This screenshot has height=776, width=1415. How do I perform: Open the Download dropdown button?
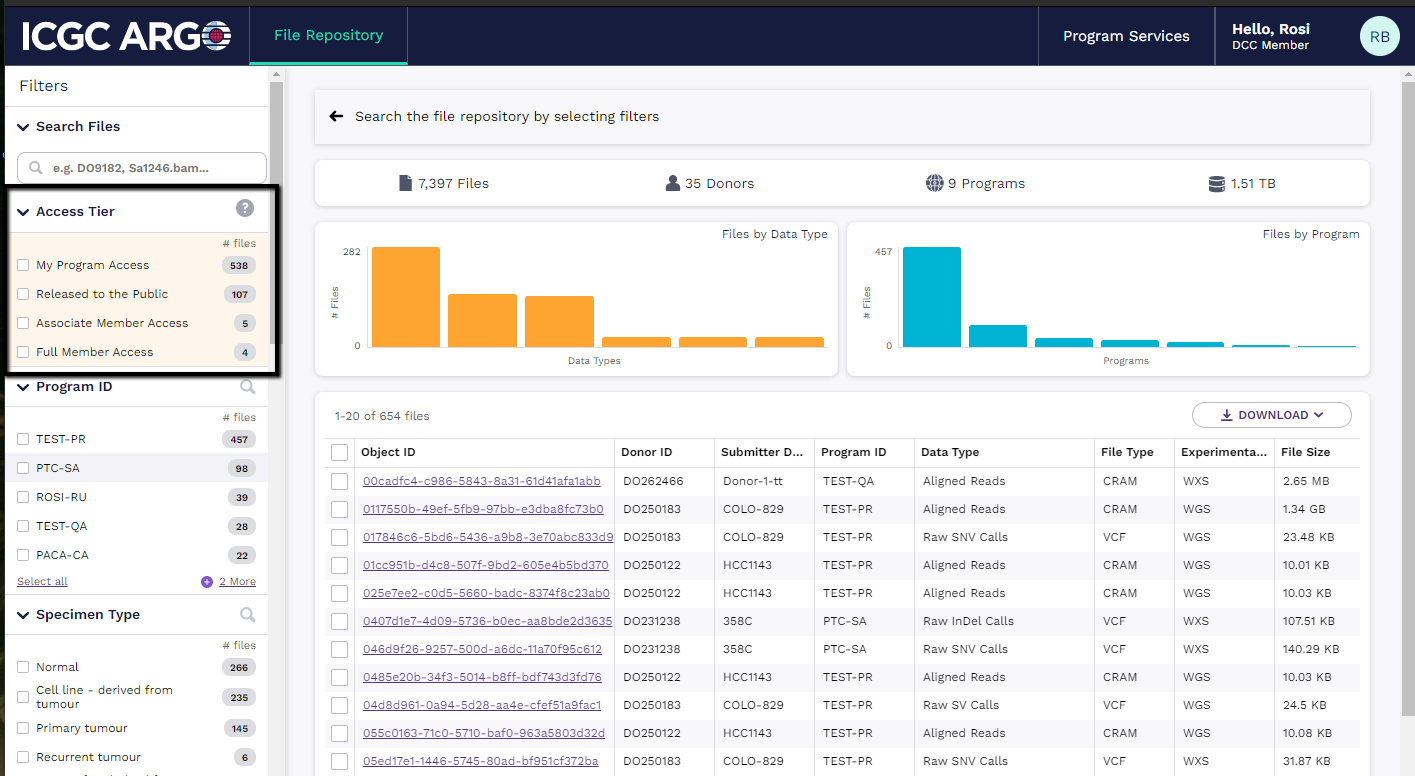[x=1271, y=415]
